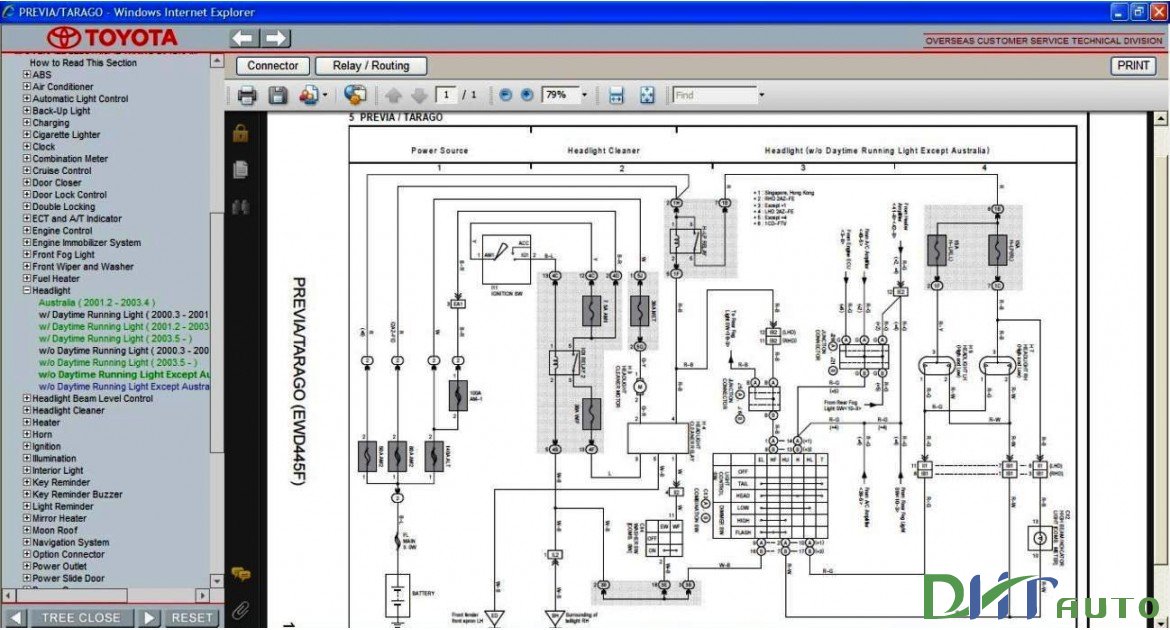
Task: Click the fit width page icon
Action: (x=616, y=95)
